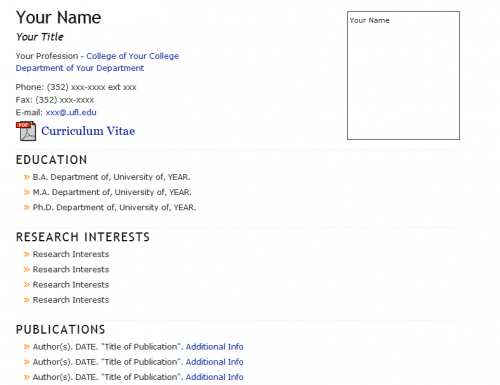
Task: Select the Ph.D. Department of education entry
Action: [x=114, y=207]
